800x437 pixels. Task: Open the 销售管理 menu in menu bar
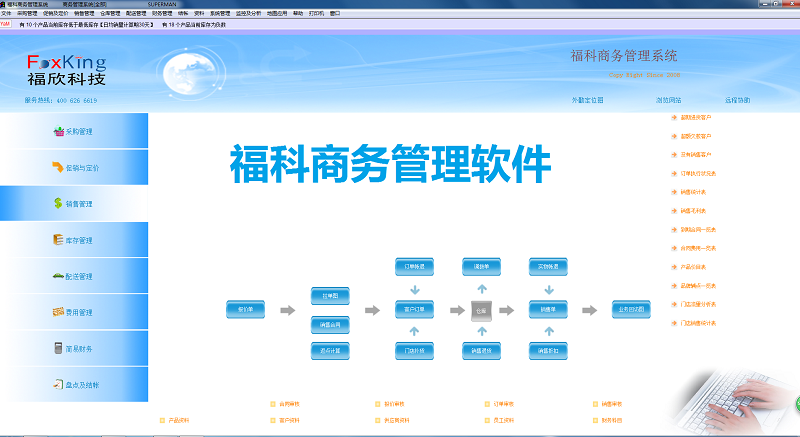tap(84, 14)
